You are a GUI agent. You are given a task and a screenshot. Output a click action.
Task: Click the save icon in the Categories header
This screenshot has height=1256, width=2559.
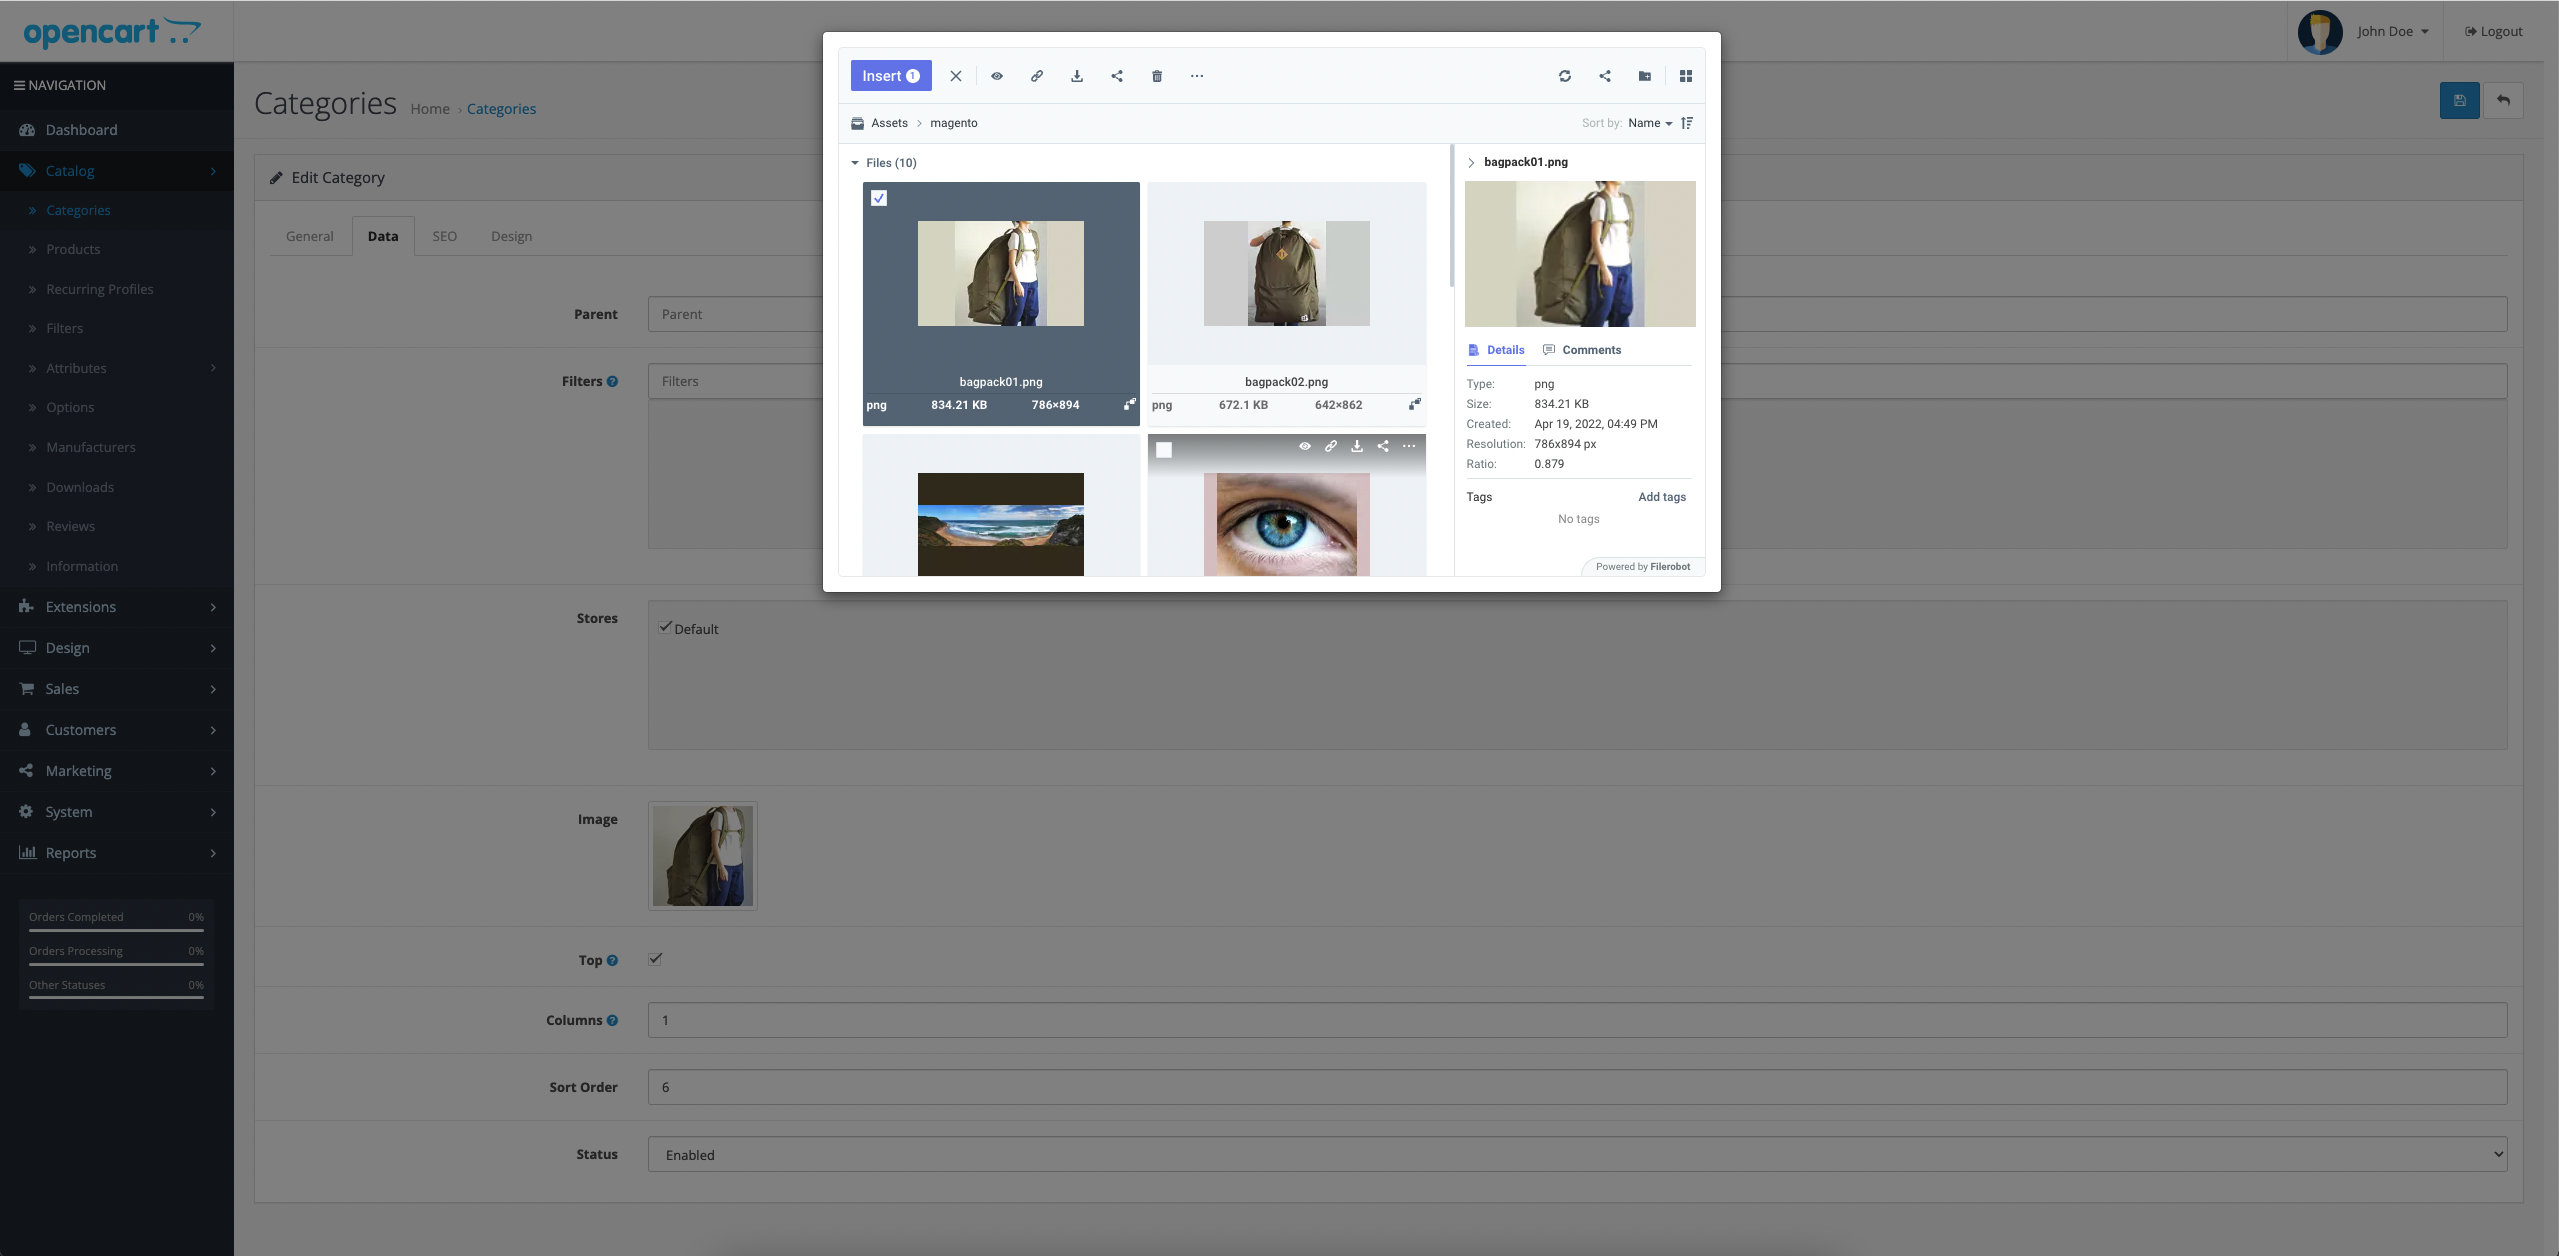click(2460, 100)
